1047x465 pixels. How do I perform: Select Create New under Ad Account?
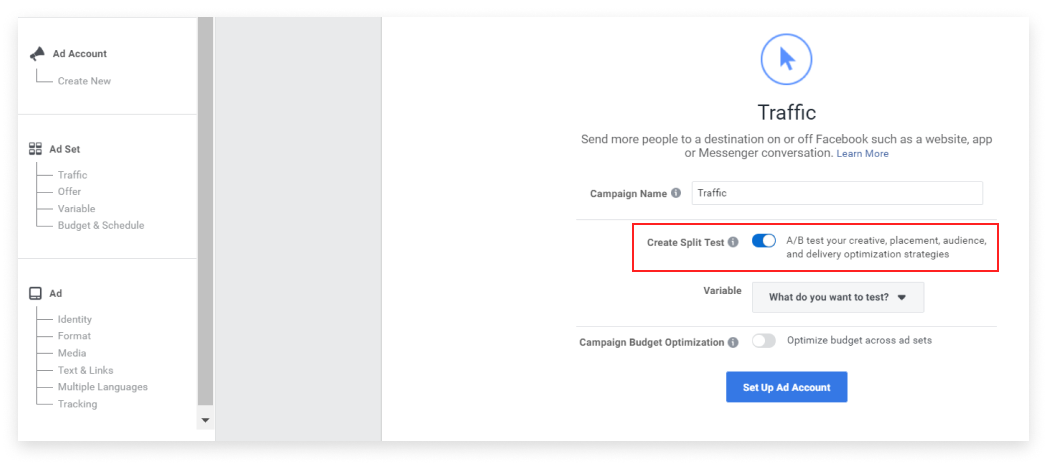pyautogui.click(x=84, y=81)
